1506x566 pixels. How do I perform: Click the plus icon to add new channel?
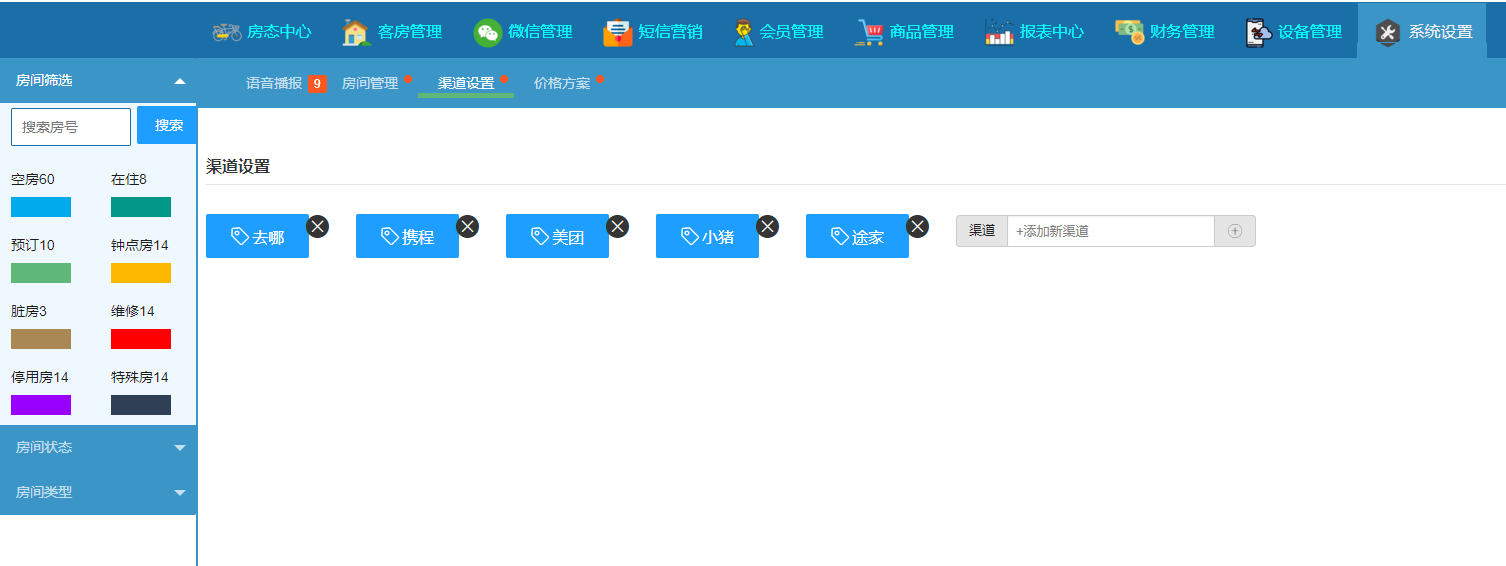(1235, 231)
